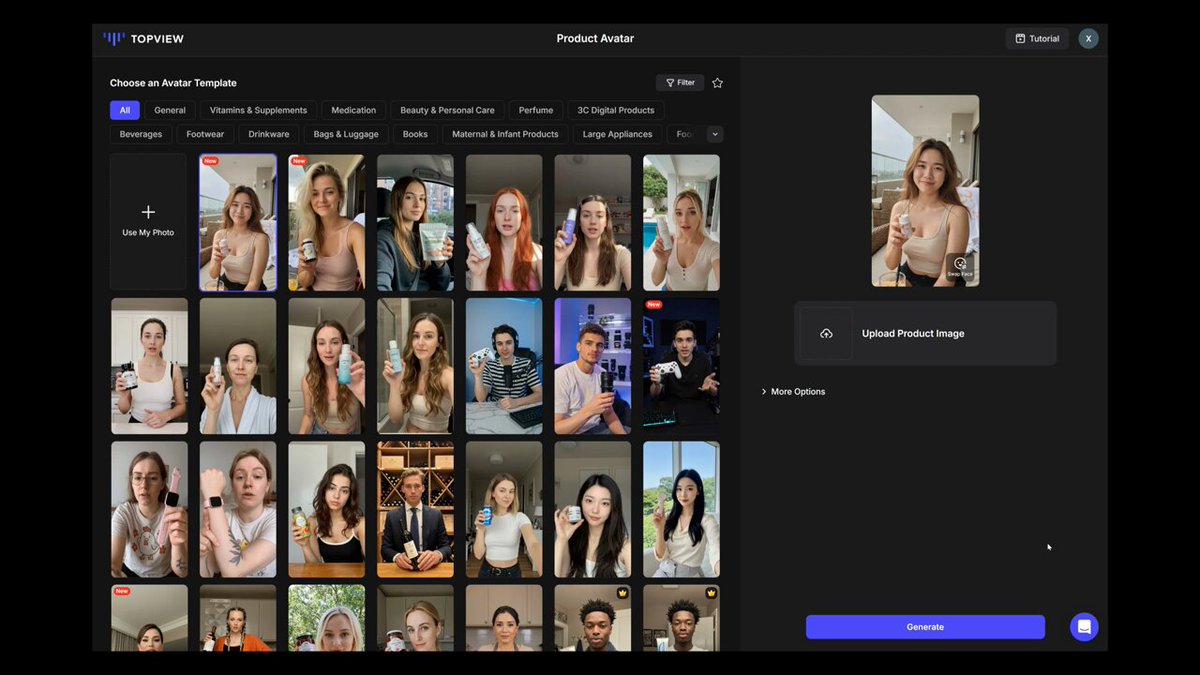Click the Generate button
The height and width of the screenshot is (675, 1200).
pyautogui.click(x=925, y=627)
